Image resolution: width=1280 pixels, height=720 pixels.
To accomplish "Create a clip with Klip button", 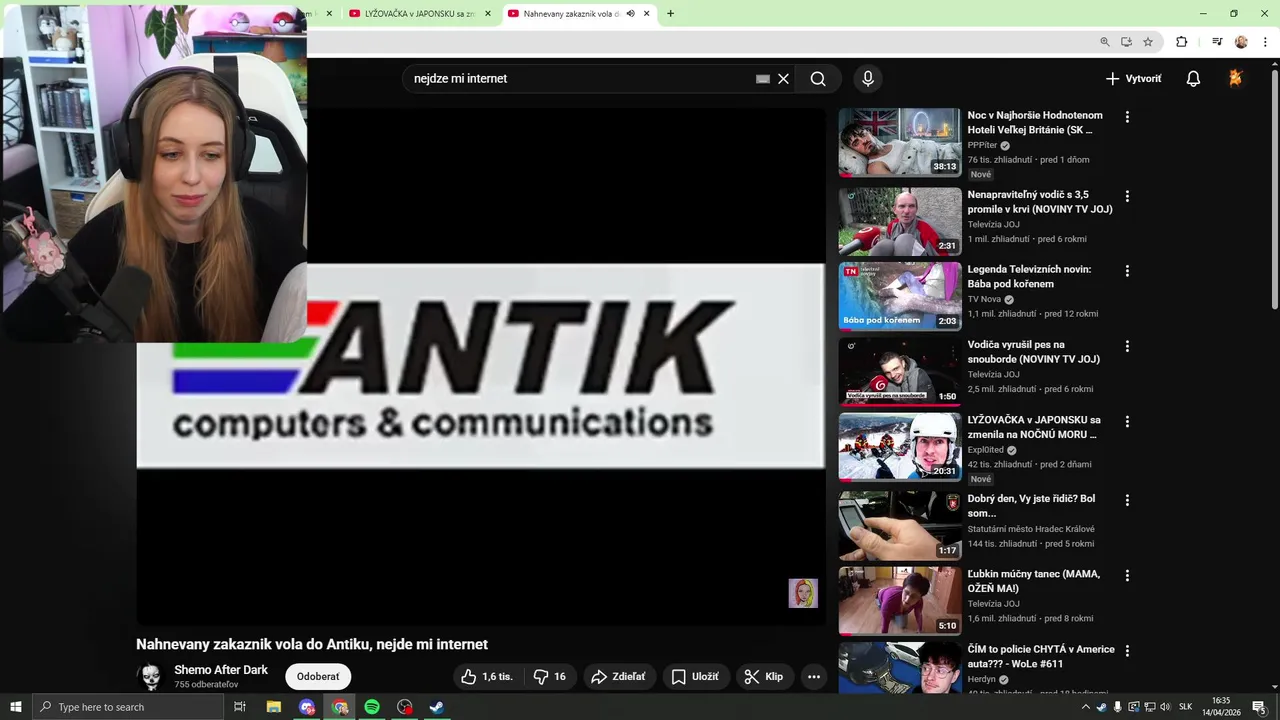I will [x=764, y=677].
